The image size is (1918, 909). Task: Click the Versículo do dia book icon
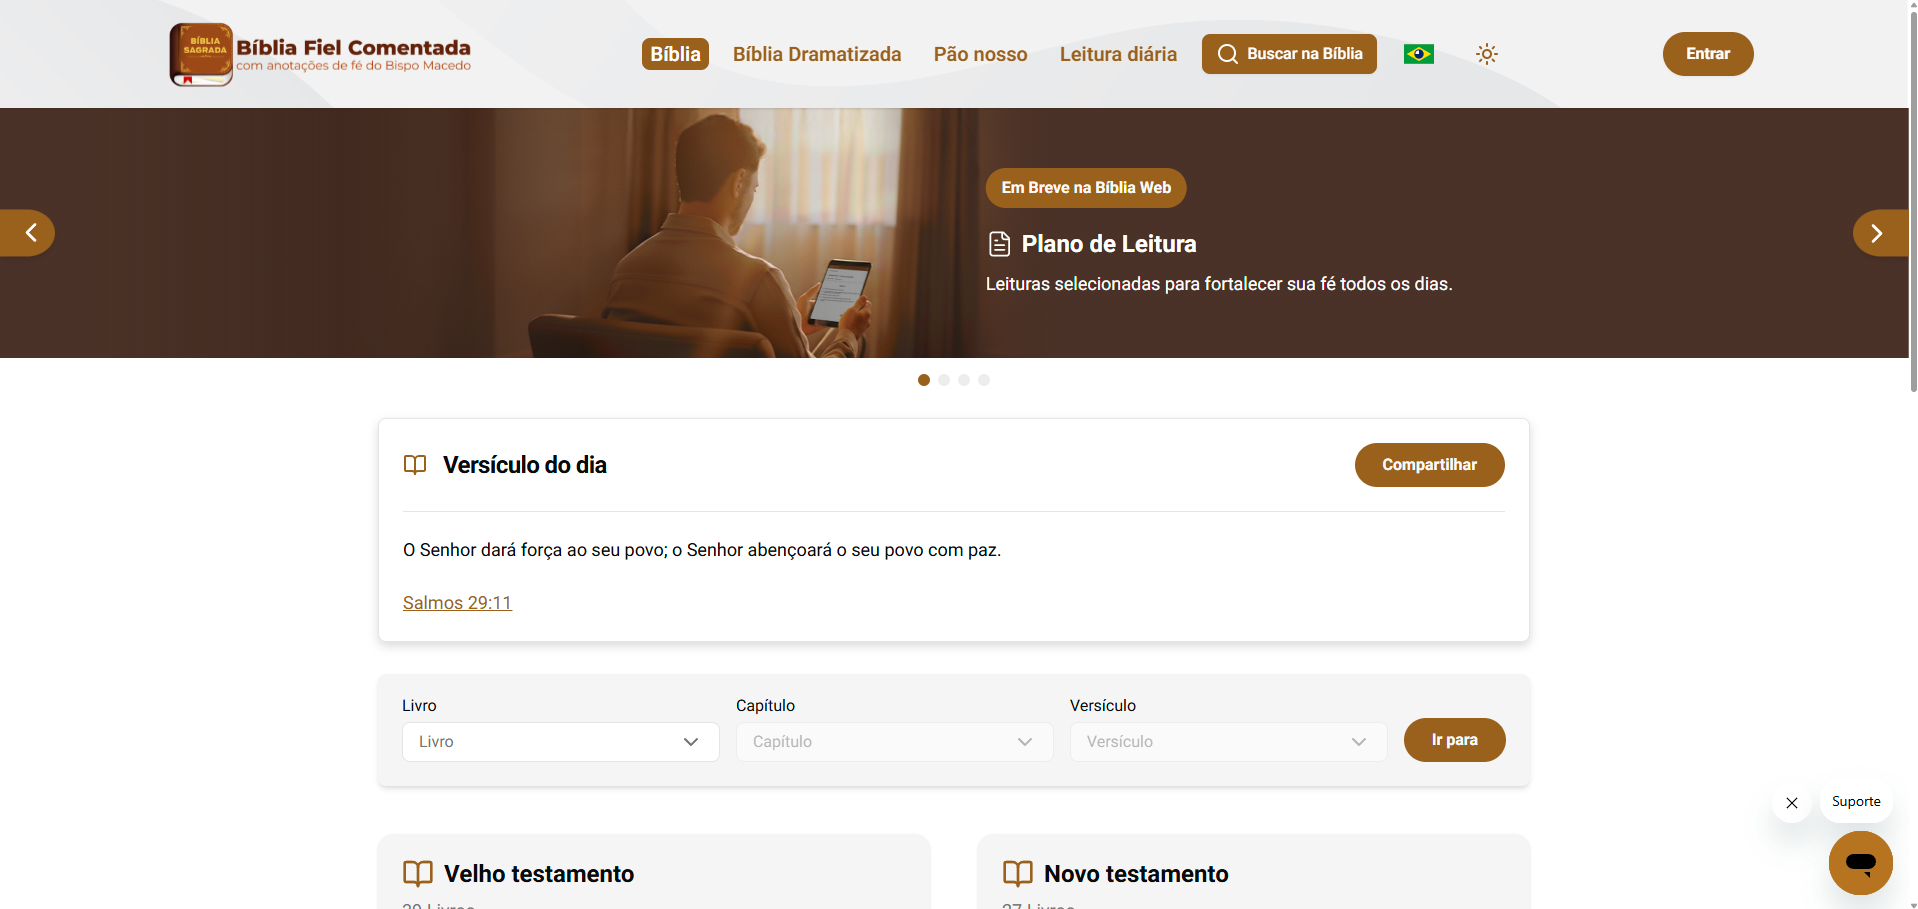(415, 465)
